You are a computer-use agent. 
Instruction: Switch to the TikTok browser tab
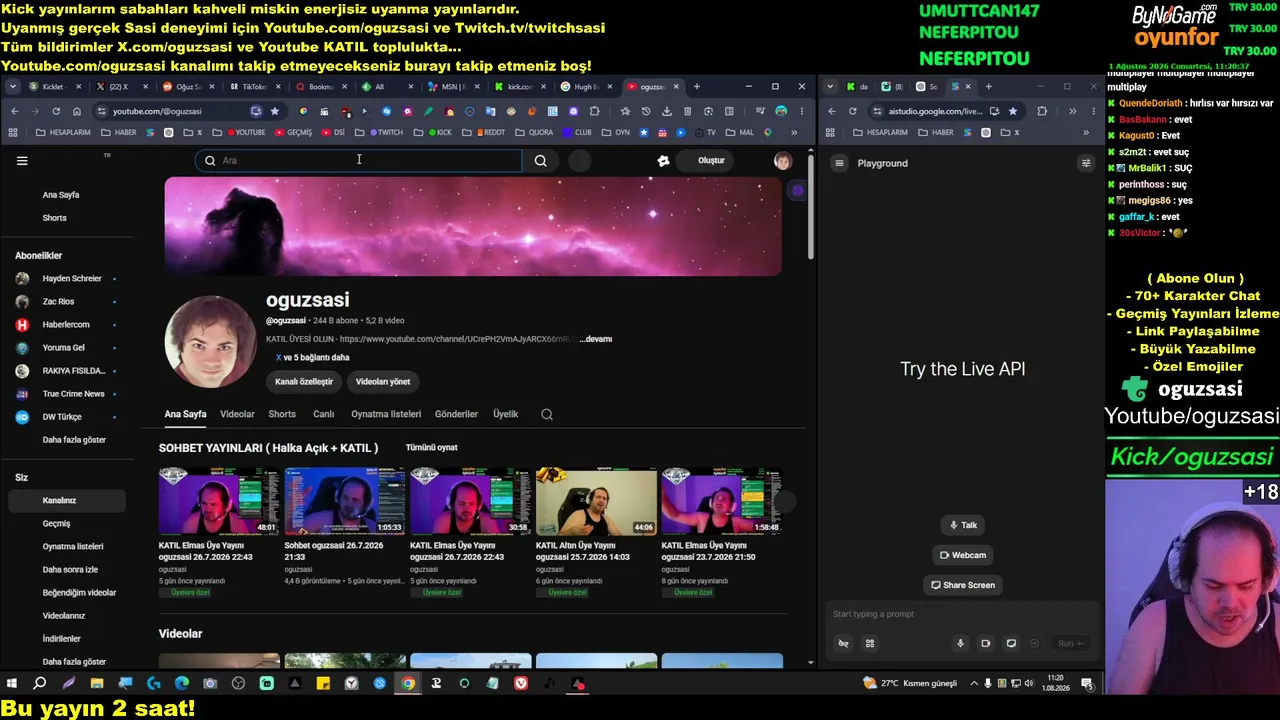point(254,87)
